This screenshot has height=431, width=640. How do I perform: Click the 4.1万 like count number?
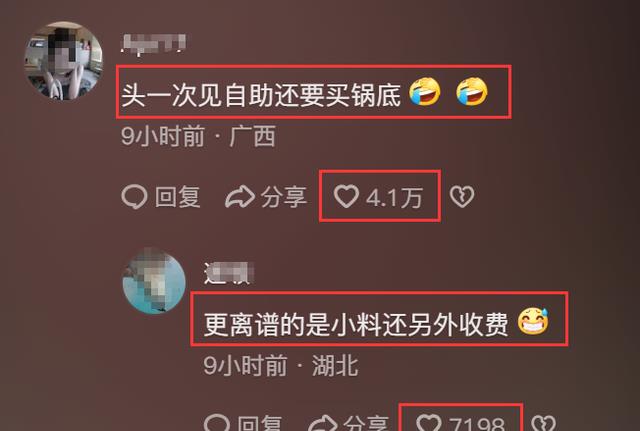tap(394, 198)
